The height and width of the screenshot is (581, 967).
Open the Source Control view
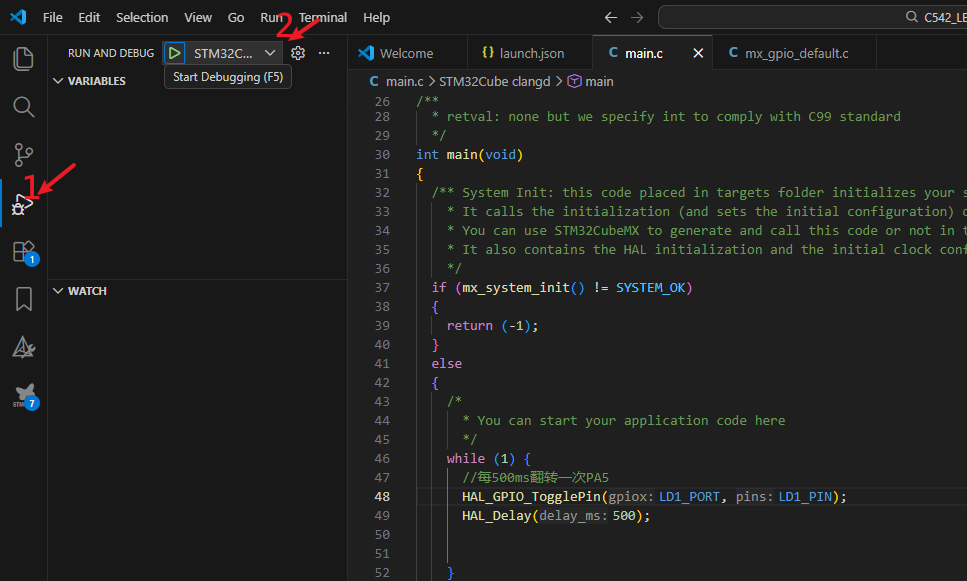tap(23, 155)
